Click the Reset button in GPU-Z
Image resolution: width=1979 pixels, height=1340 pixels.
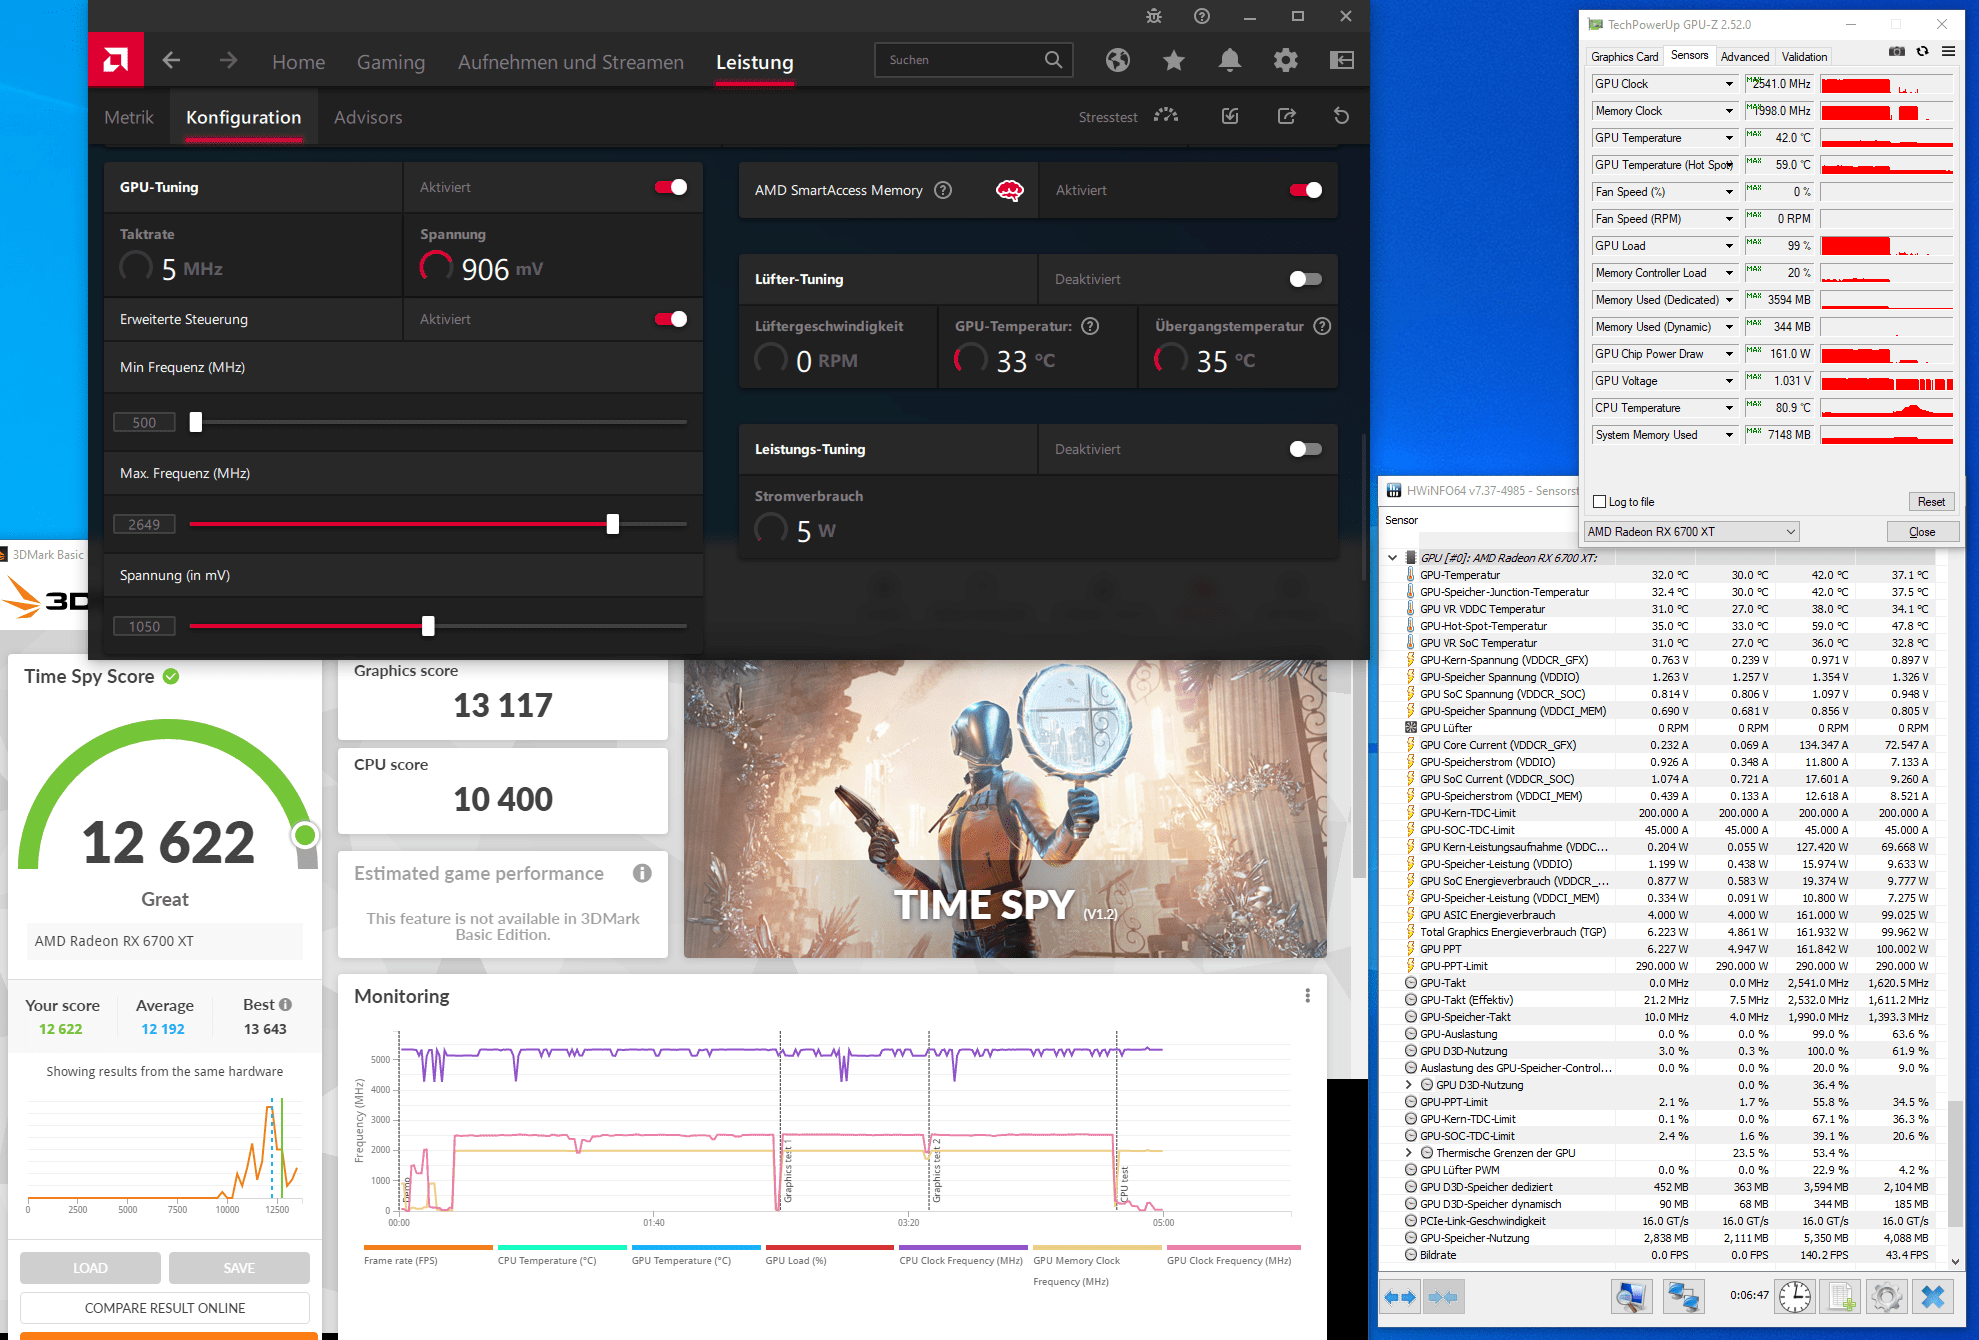click(1931, 502)
